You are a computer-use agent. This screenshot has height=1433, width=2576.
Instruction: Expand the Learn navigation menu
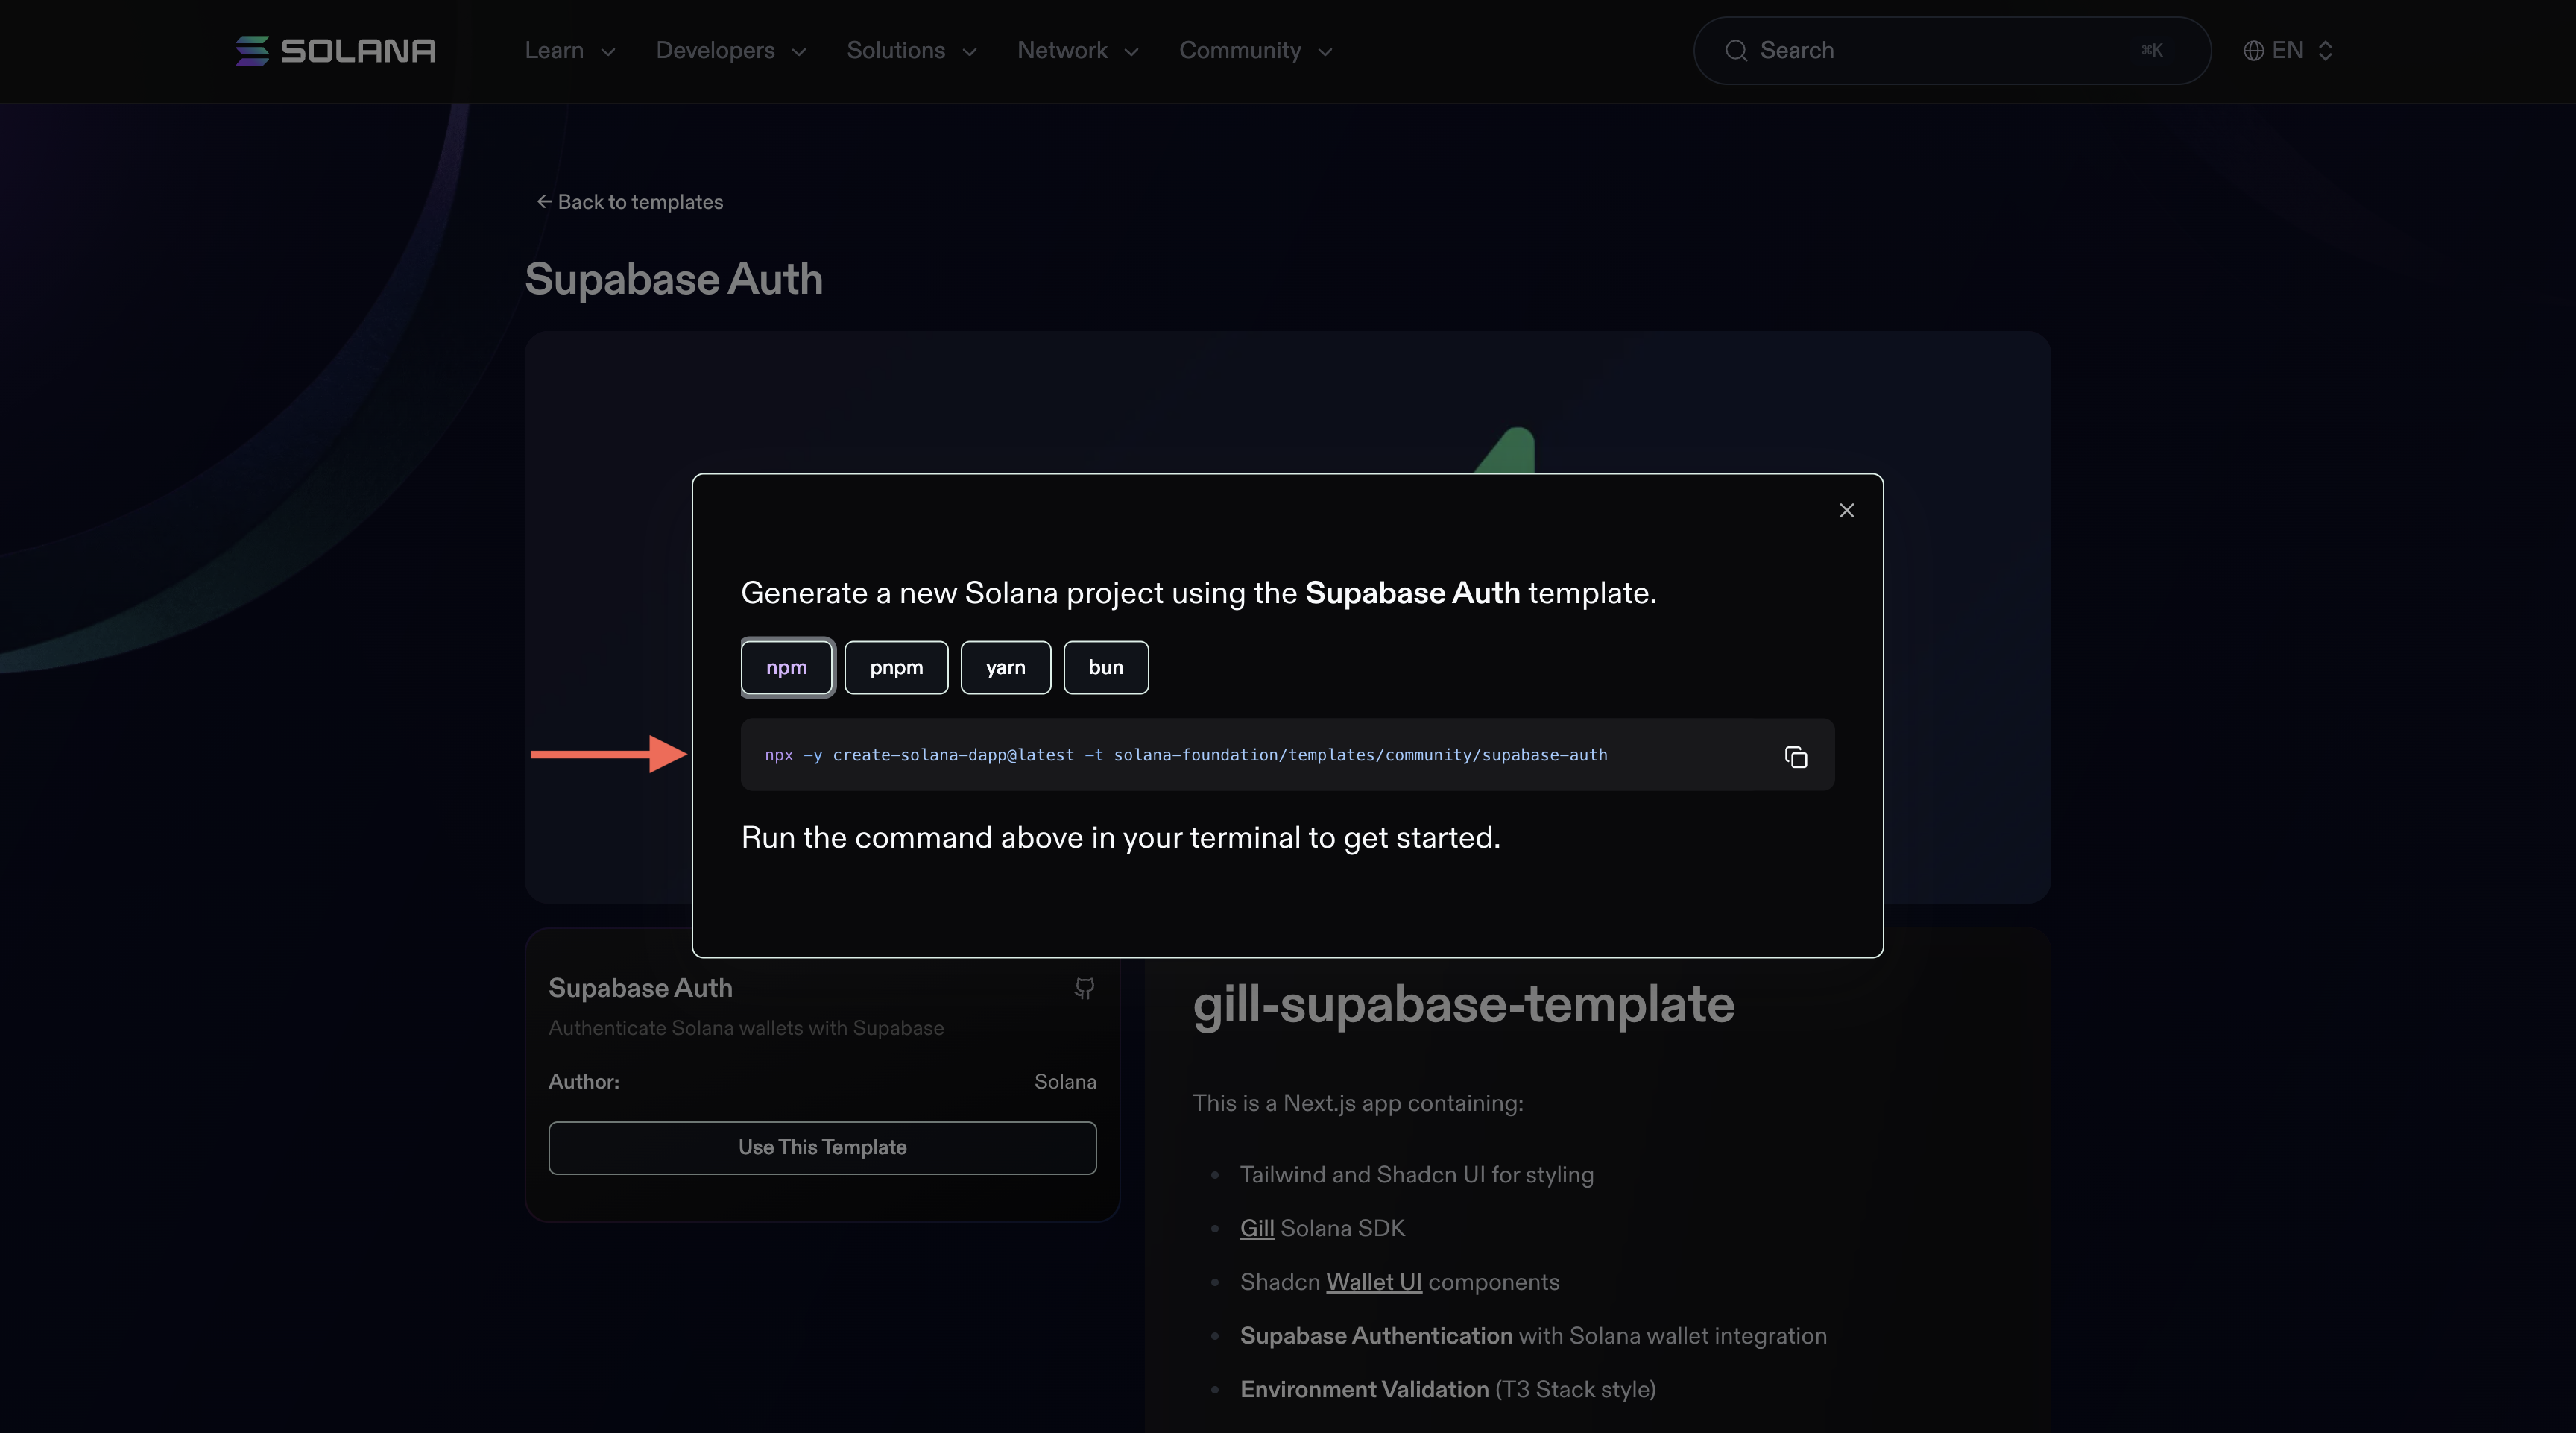[x=569, y=51]
